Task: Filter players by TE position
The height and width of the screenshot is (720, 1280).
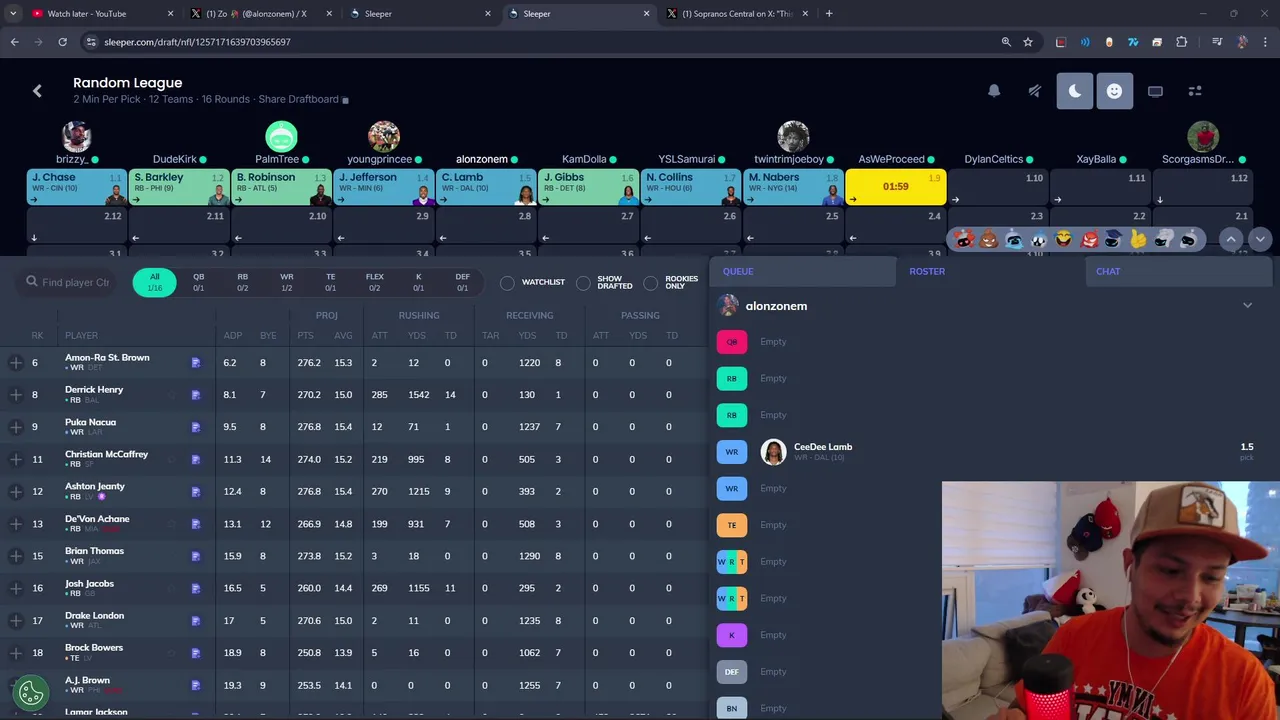Action: pyautogui.click(x=331, y=282)
